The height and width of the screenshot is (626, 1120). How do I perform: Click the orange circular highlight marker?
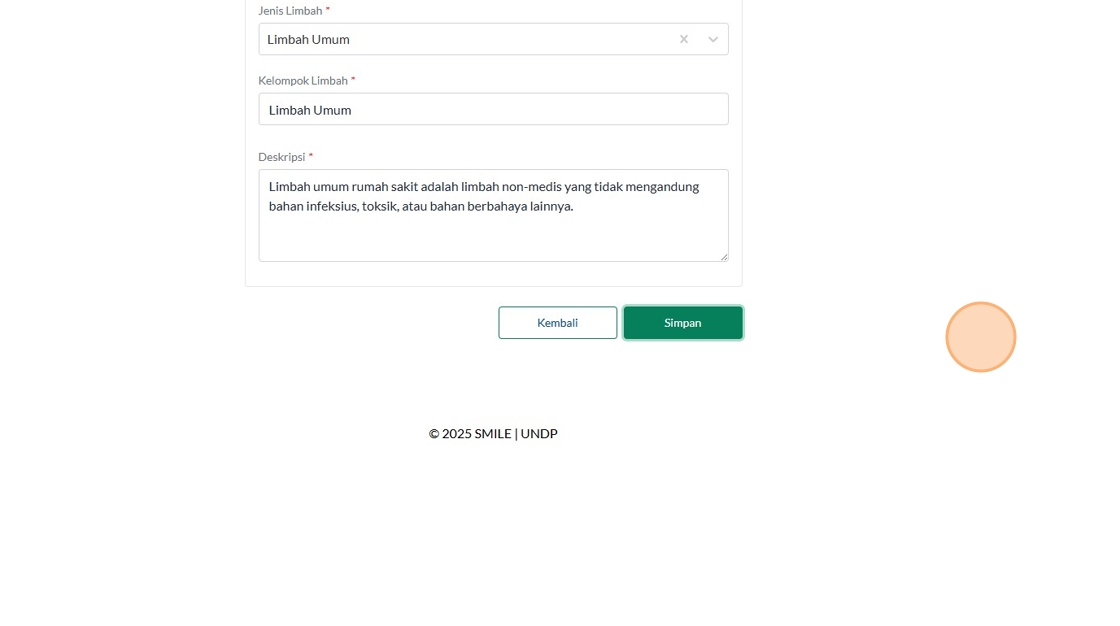coord(980,337)
